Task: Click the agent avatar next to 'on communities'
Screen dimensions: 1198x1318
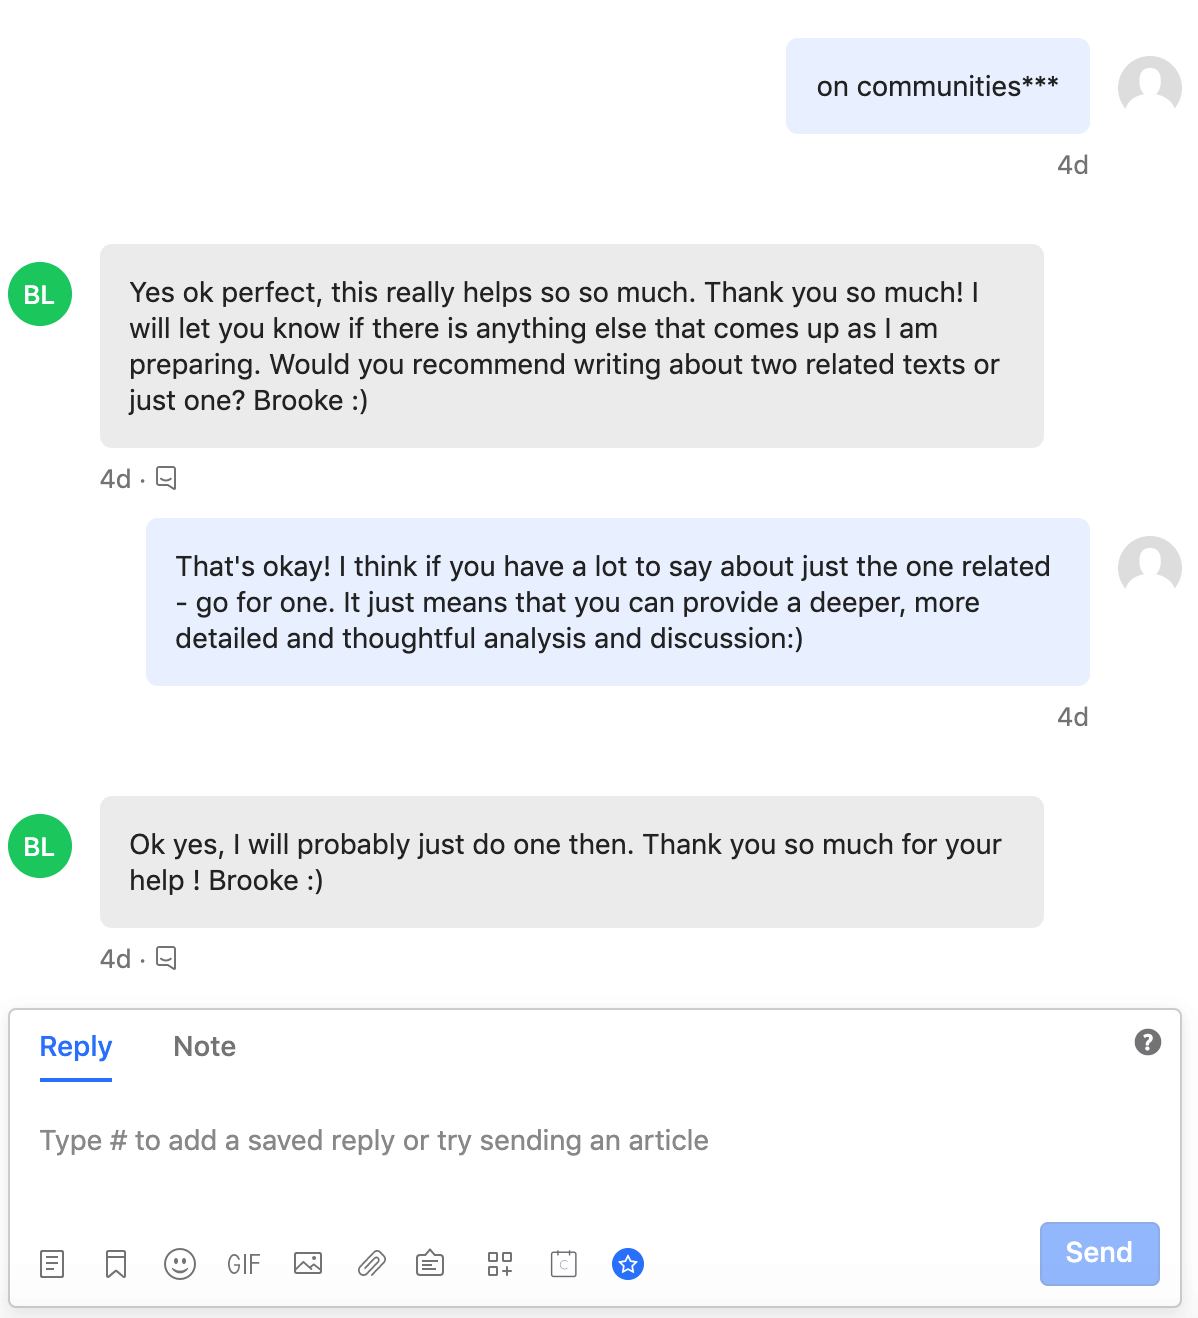Action: tap(1150, 88)
